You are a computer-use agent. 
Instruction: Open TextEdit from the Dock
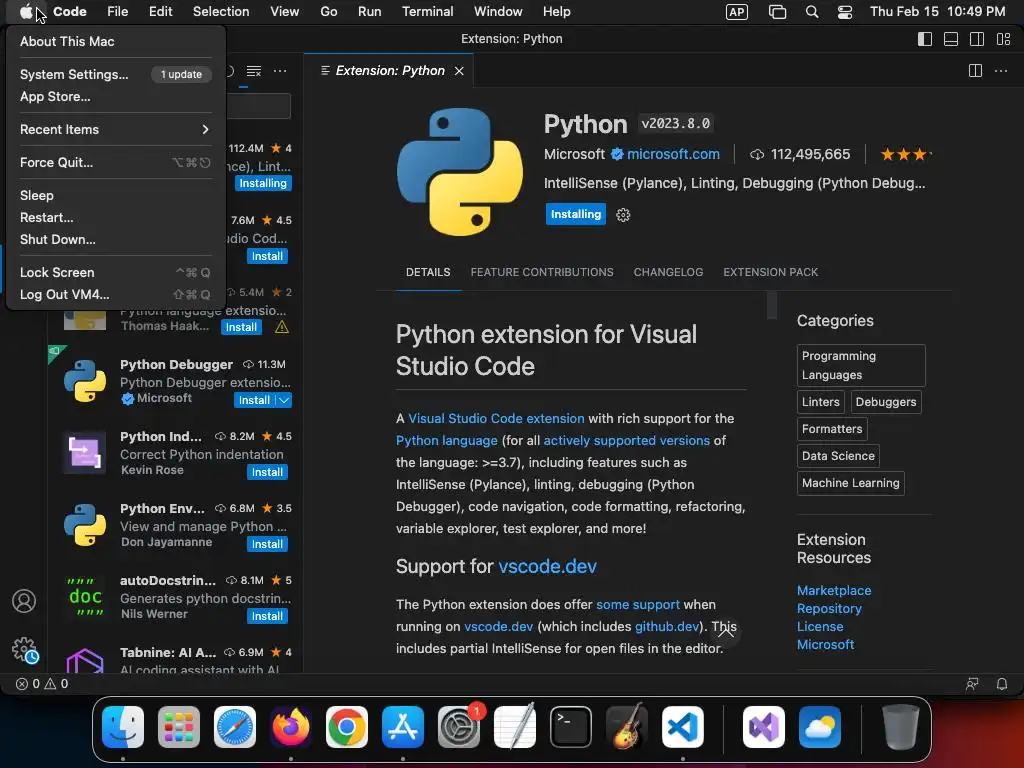515,727
